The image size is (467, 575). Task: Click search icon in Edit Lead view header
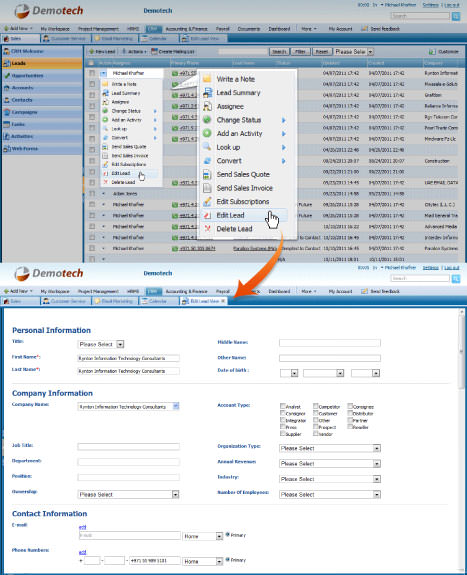pos(456,279)
